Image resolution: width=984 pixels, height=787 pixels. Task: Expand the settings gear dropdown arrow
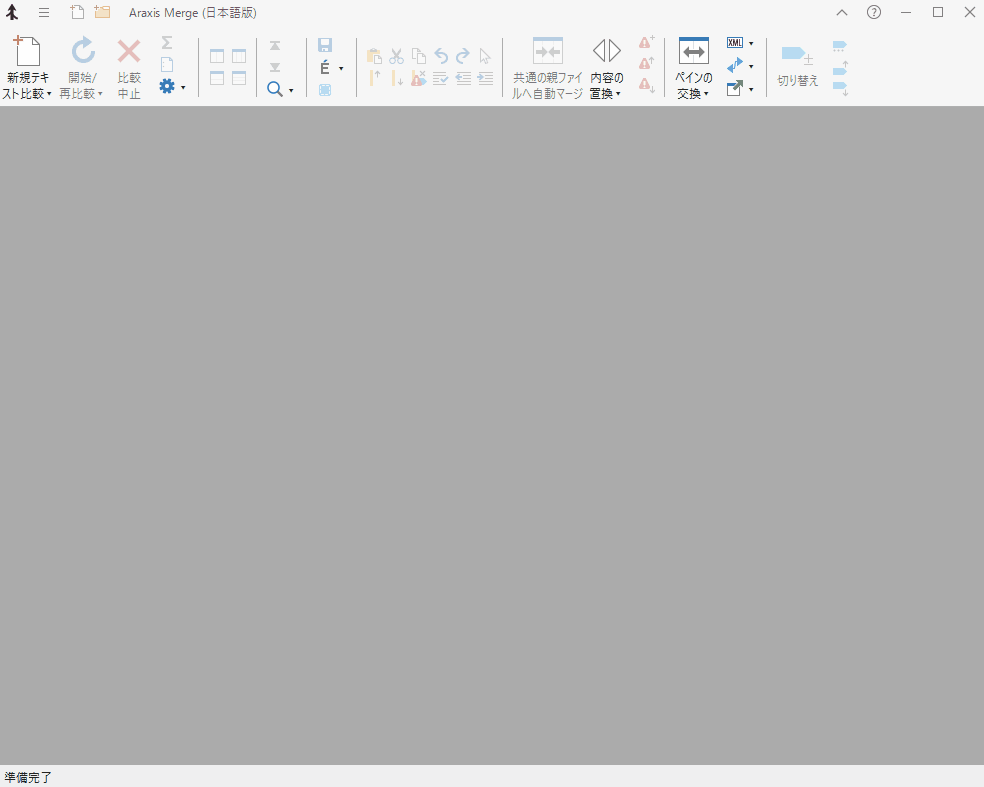(x=183, y=88)
